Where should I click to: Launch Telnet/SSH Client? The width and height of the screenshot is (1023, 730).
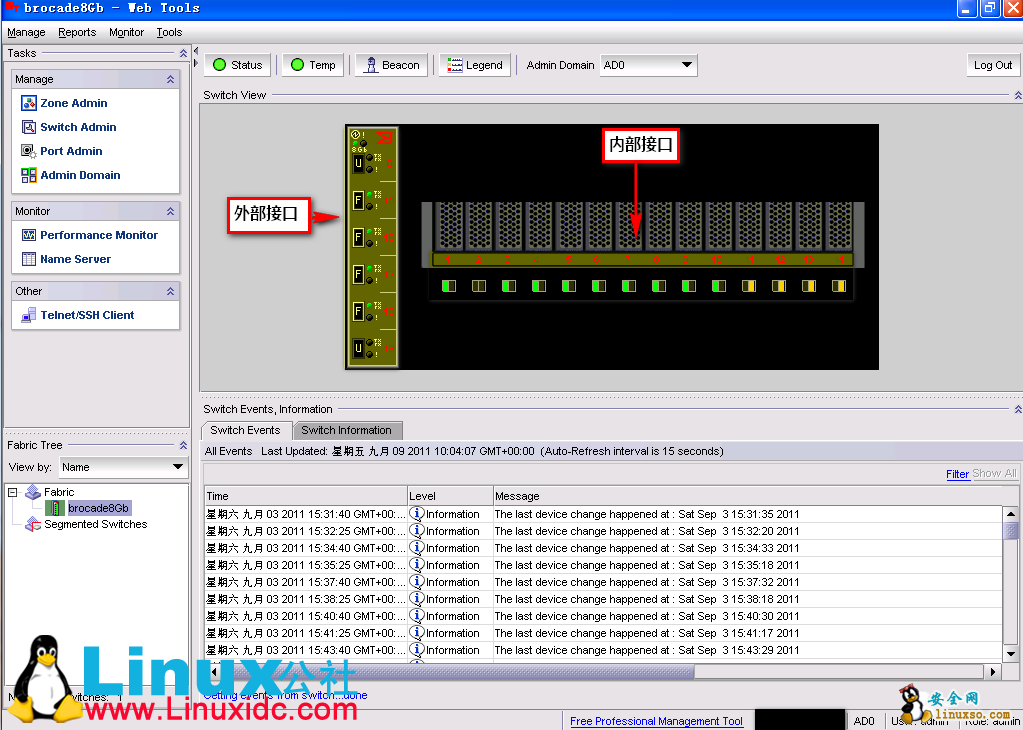87,315
